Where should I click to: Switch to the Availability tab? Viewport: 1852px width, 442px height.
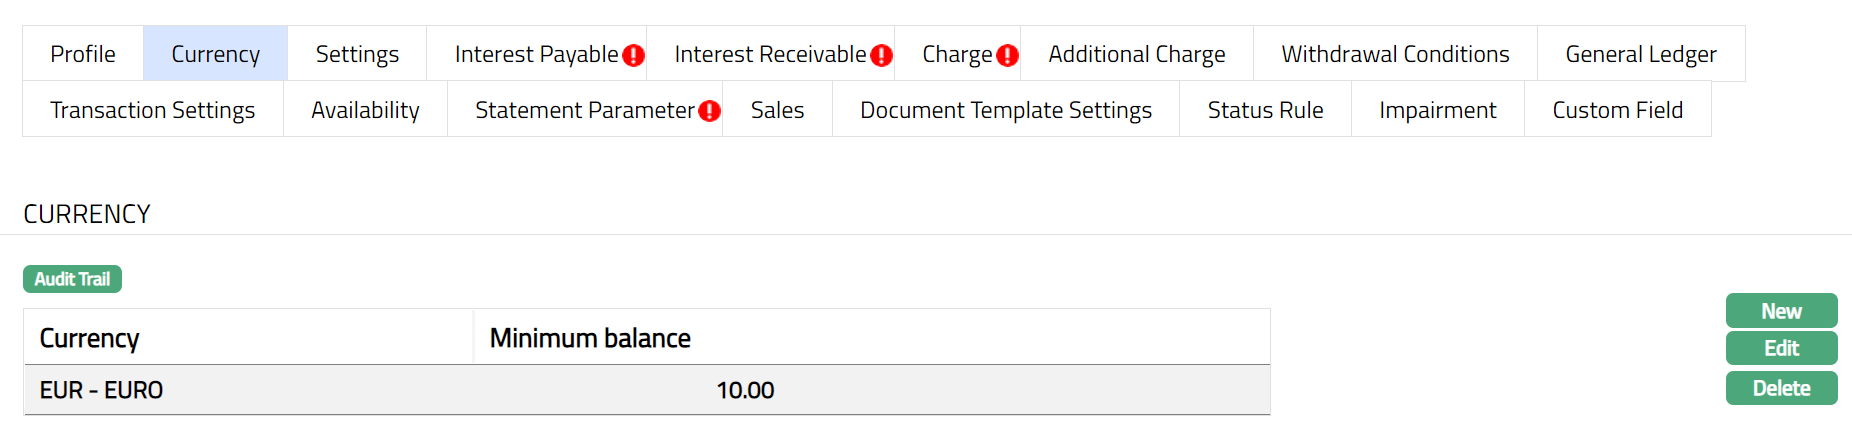click(x=365, y=110)
